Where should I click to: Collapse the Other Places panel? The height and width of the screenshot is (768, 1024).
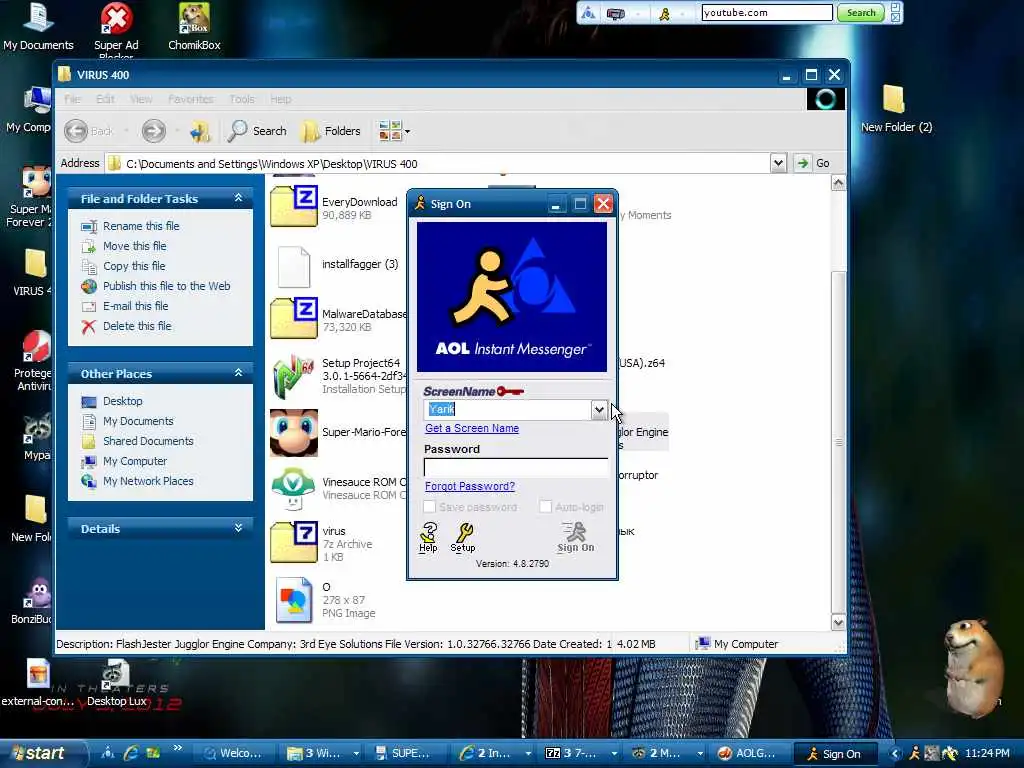click(x=238, y=373)
